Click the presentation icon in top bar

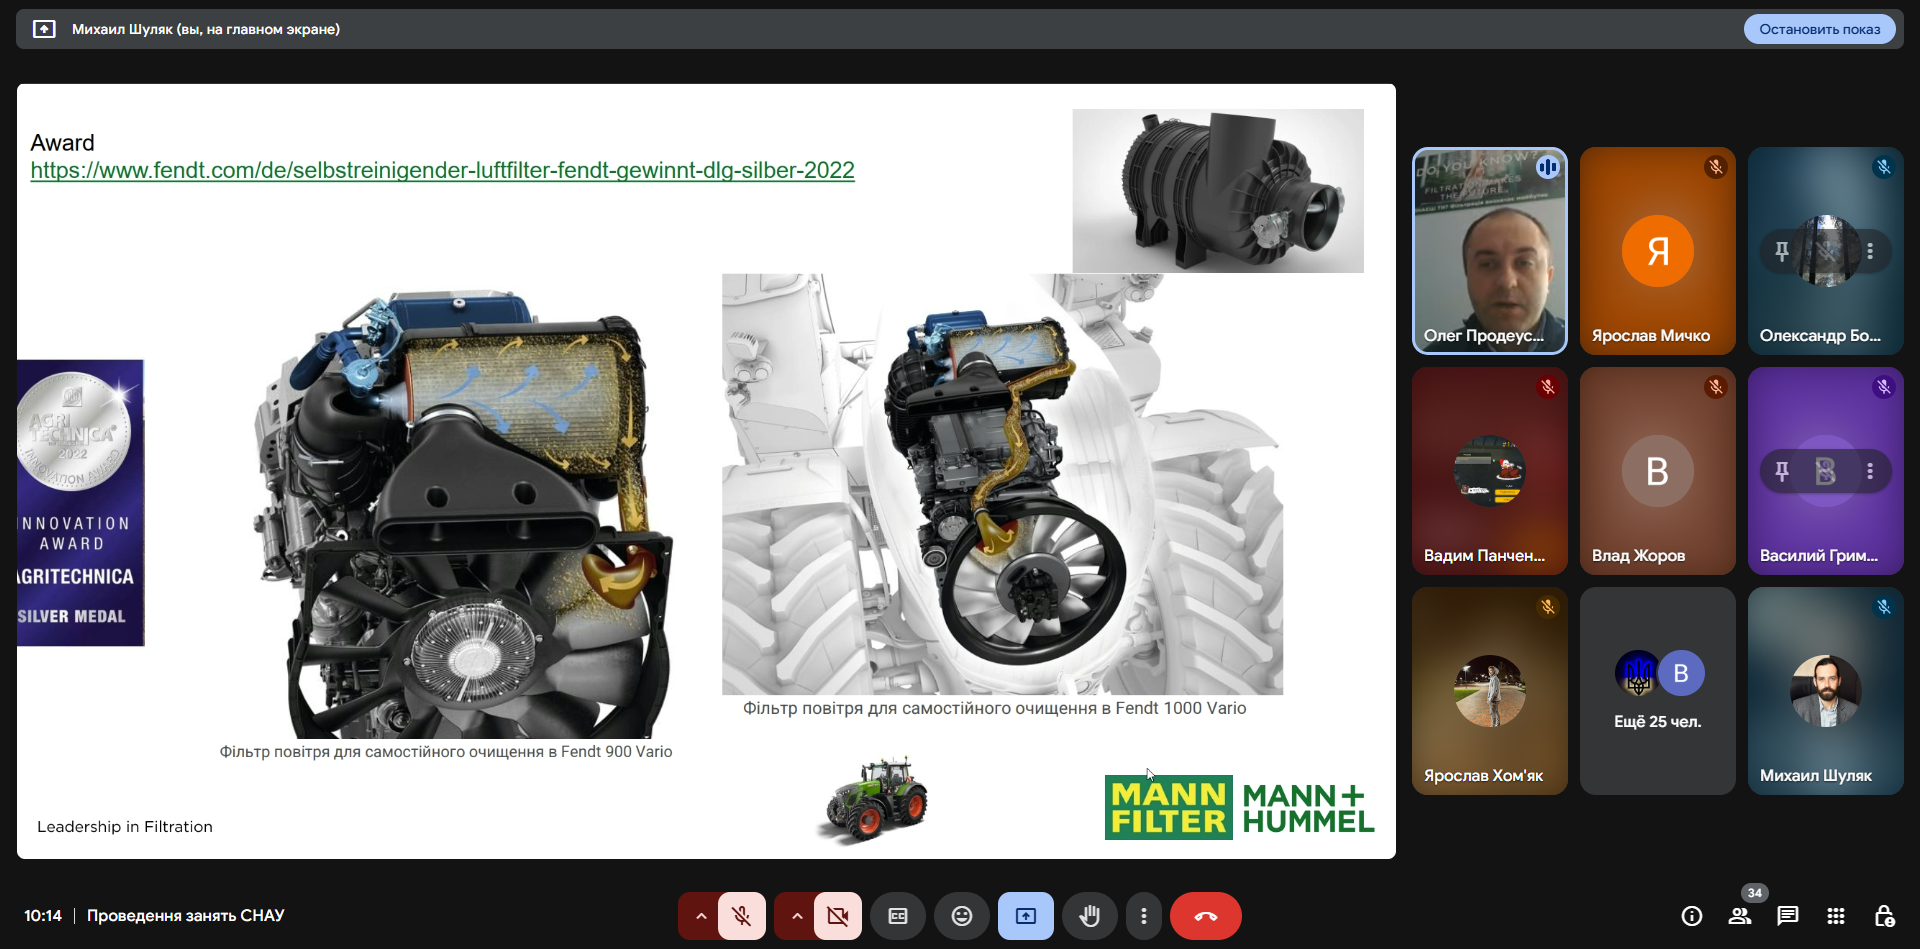point(44,29)
